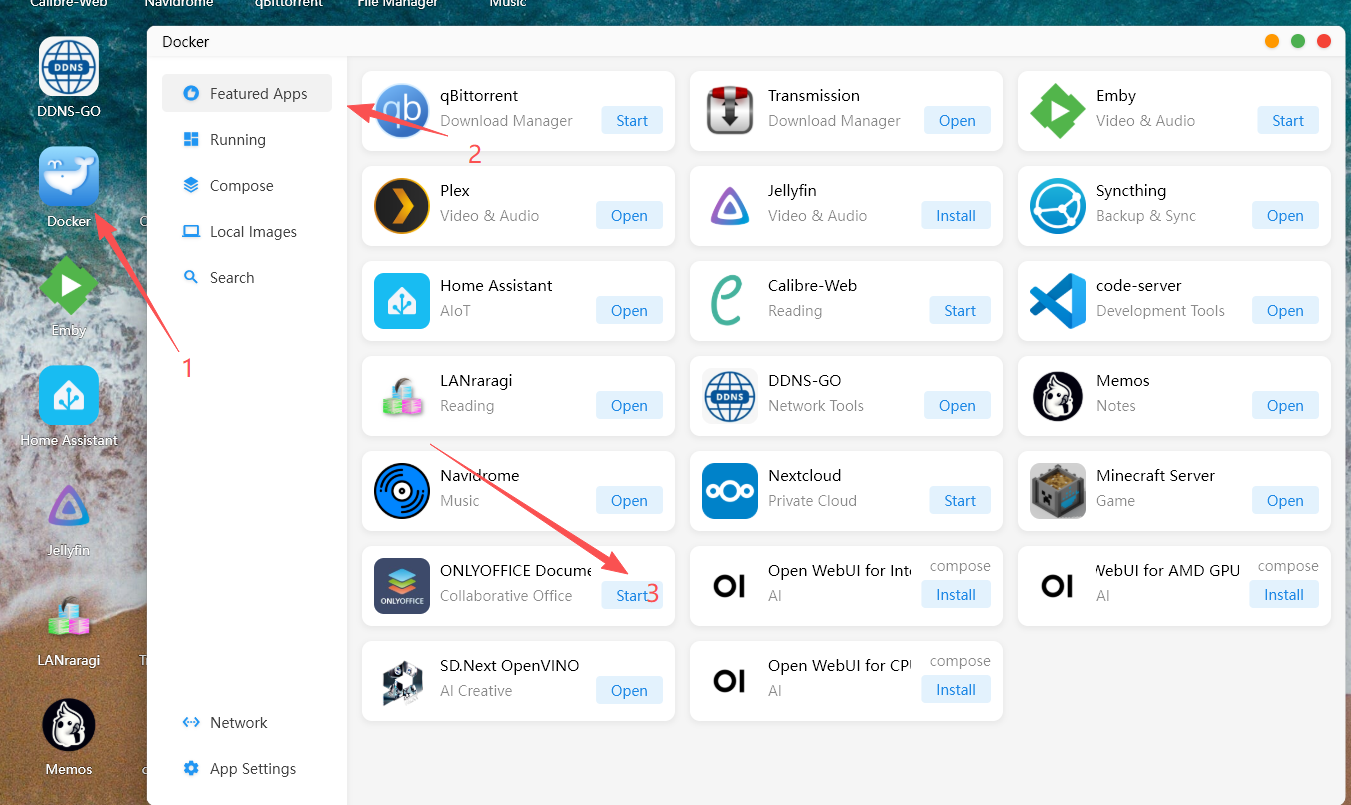Open the Local Images section
Screen dimensions: 1351x805
[247, 231]
